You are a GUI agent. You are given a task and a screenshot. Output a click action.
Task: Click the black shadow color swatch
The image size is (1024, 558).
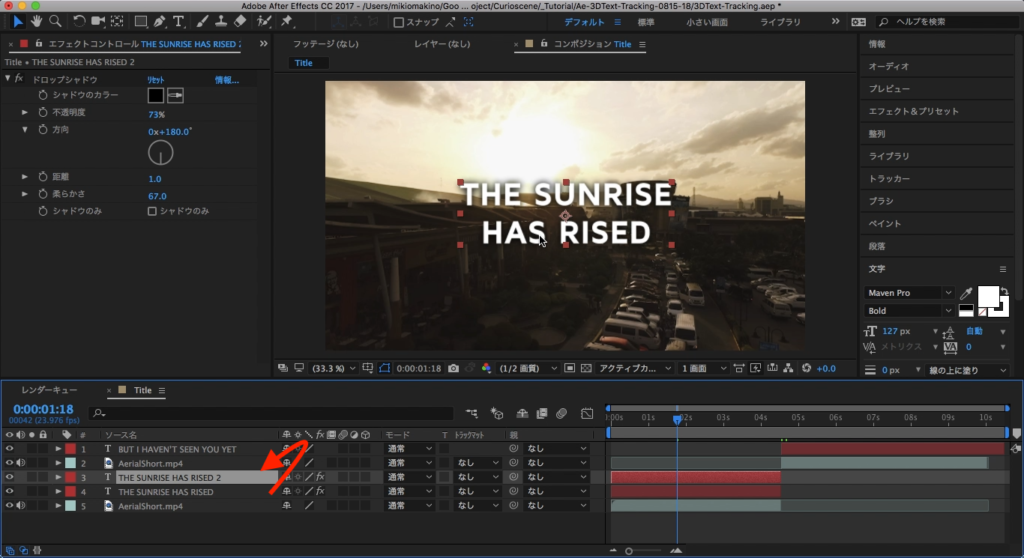tap(155, 95)
